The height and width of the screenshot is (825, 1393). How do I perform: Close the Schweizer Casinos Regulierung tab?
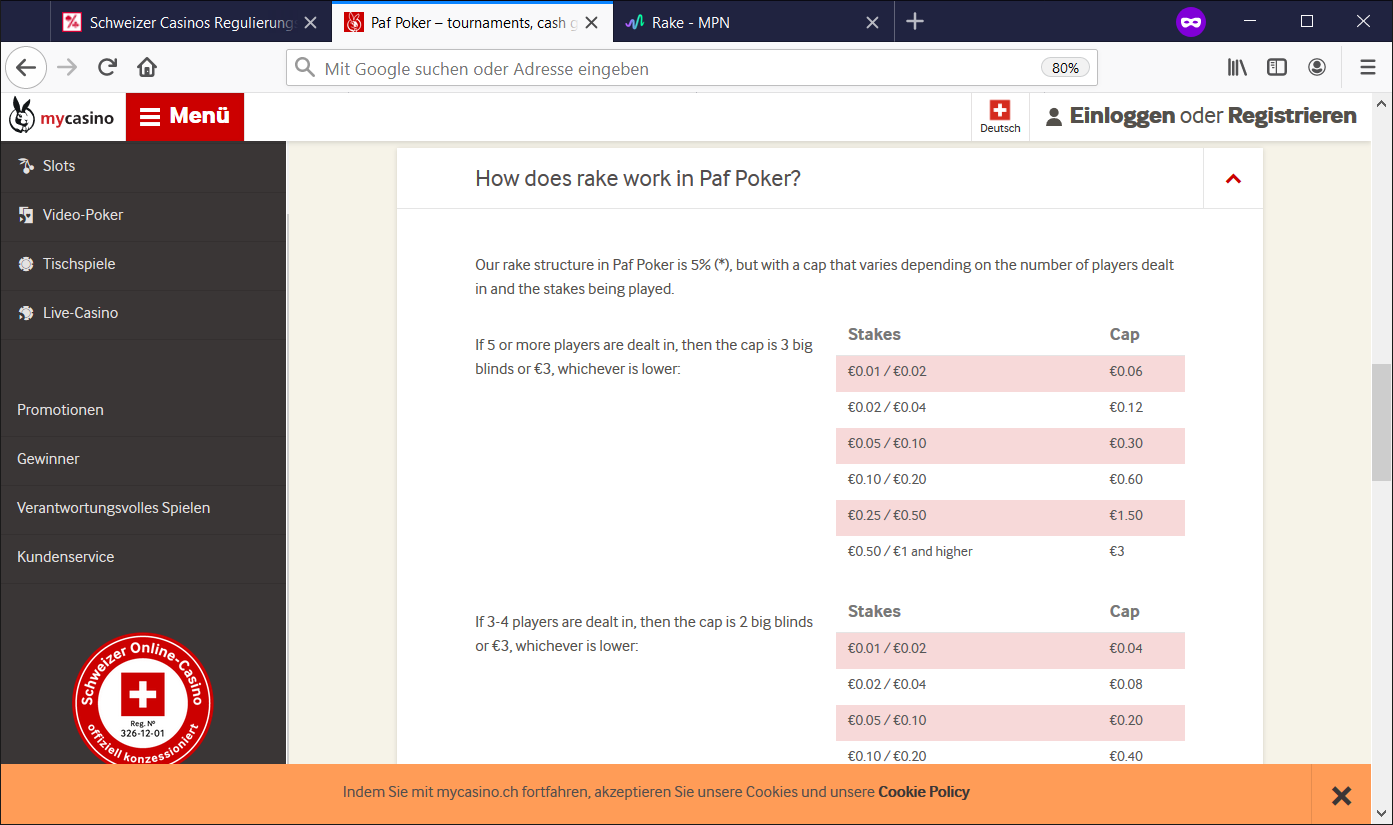(x=310, y=22)
